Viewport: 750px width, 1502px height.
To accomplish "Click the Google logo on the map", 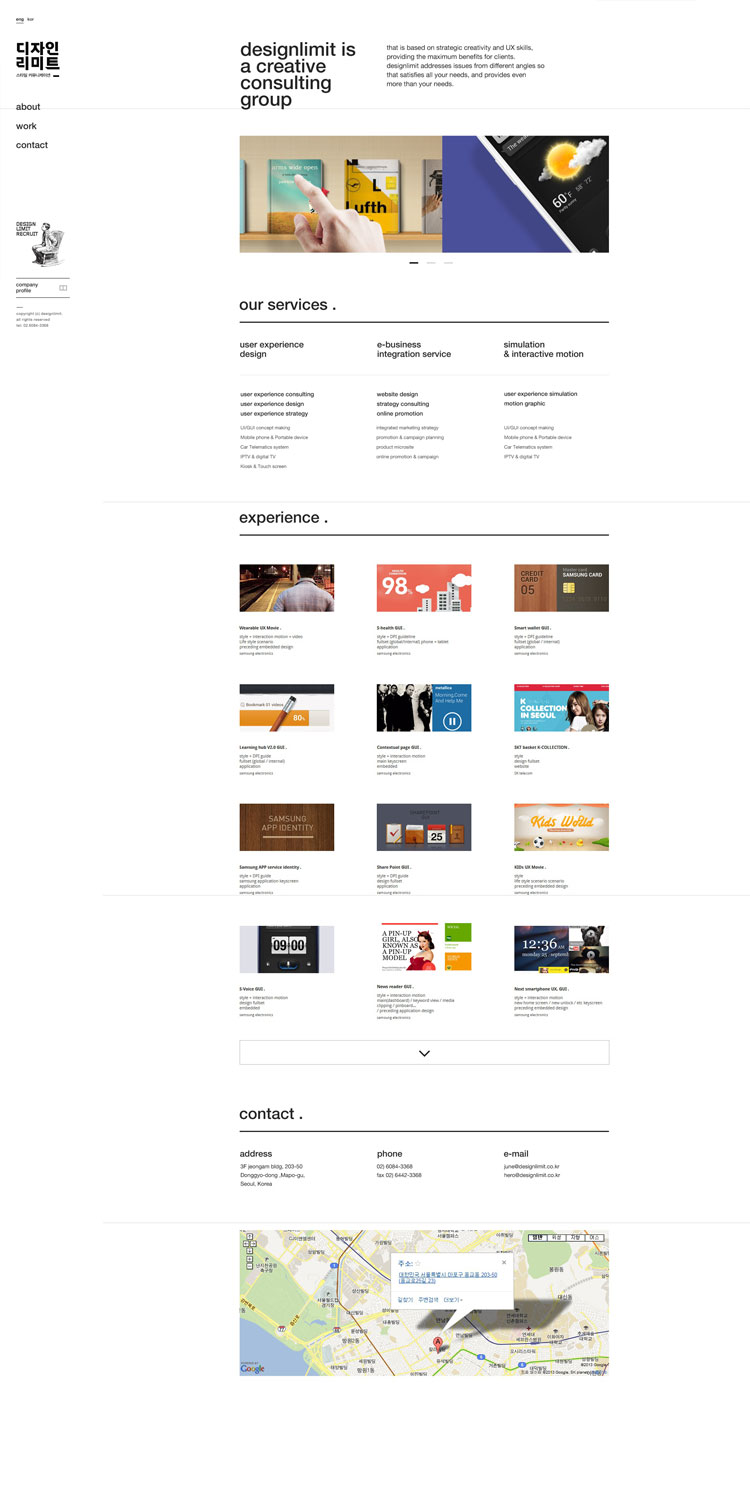I will pos(253,1368).
